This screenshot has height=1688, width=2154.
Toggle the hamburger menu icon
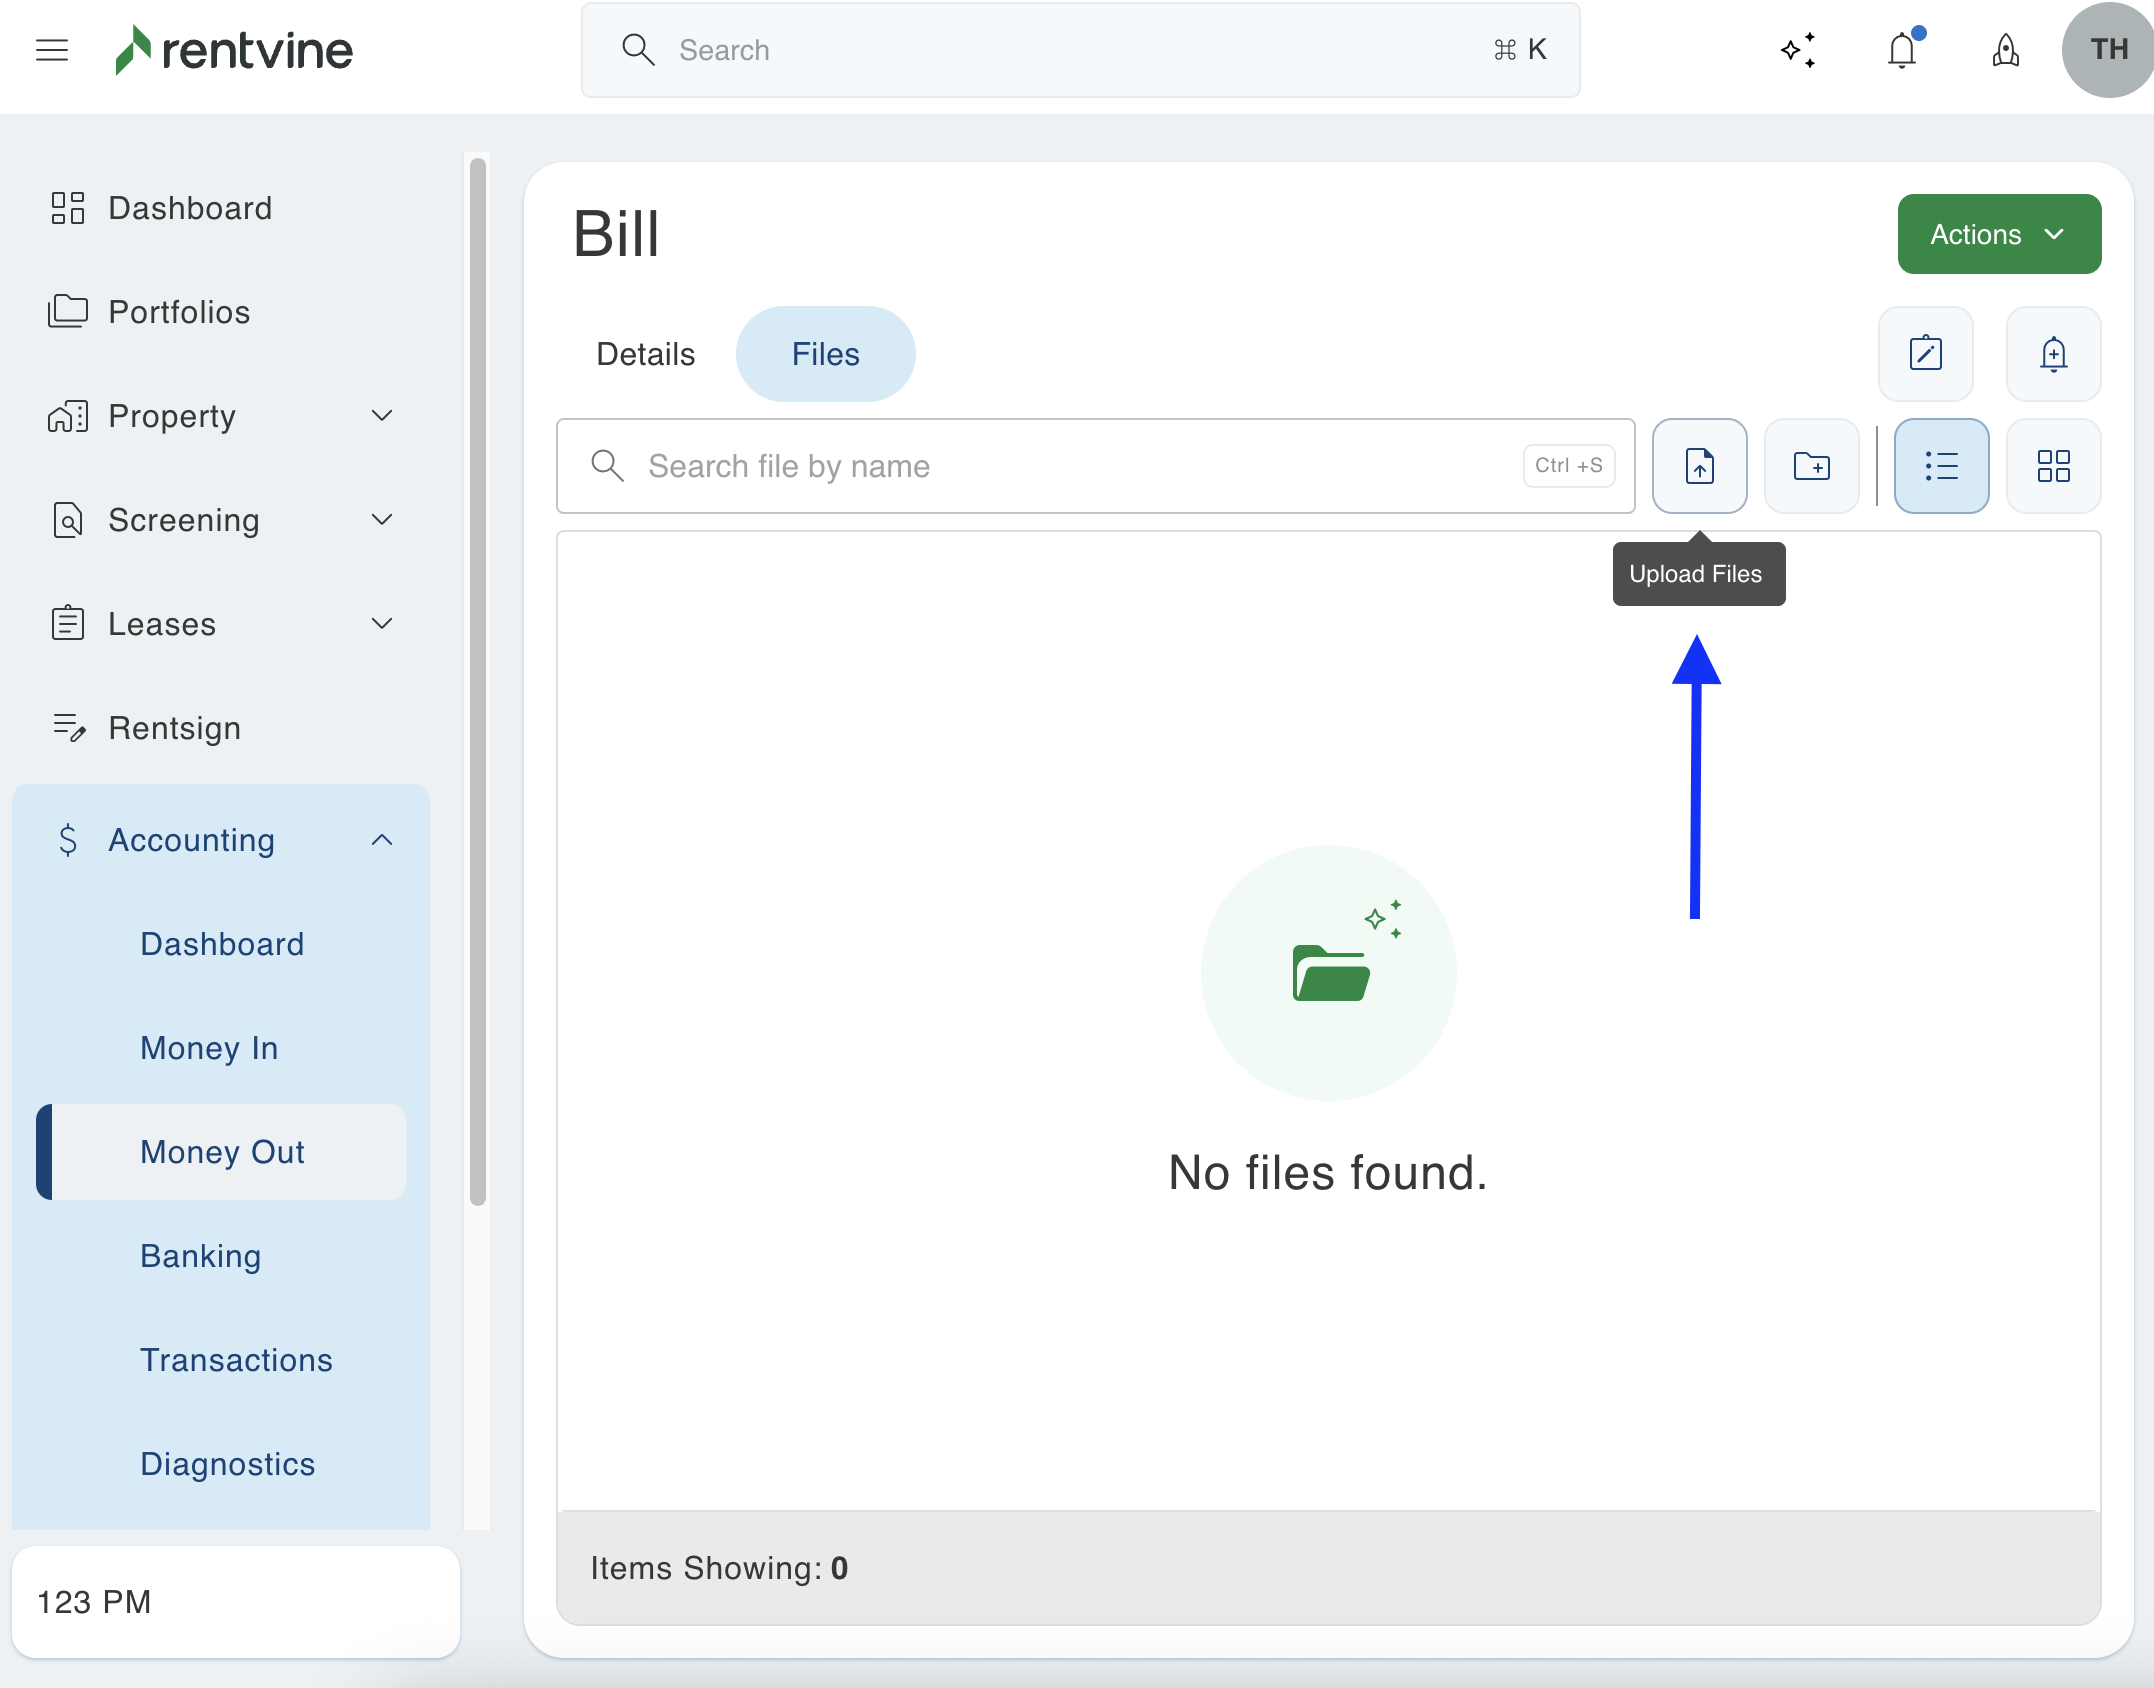click(x=52, y=50)
